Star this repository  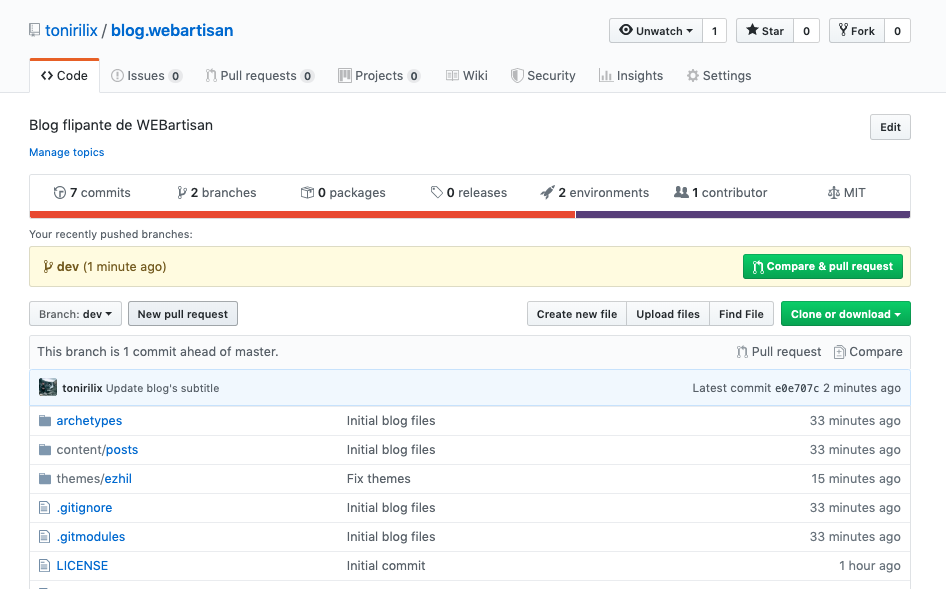(765, 31)
